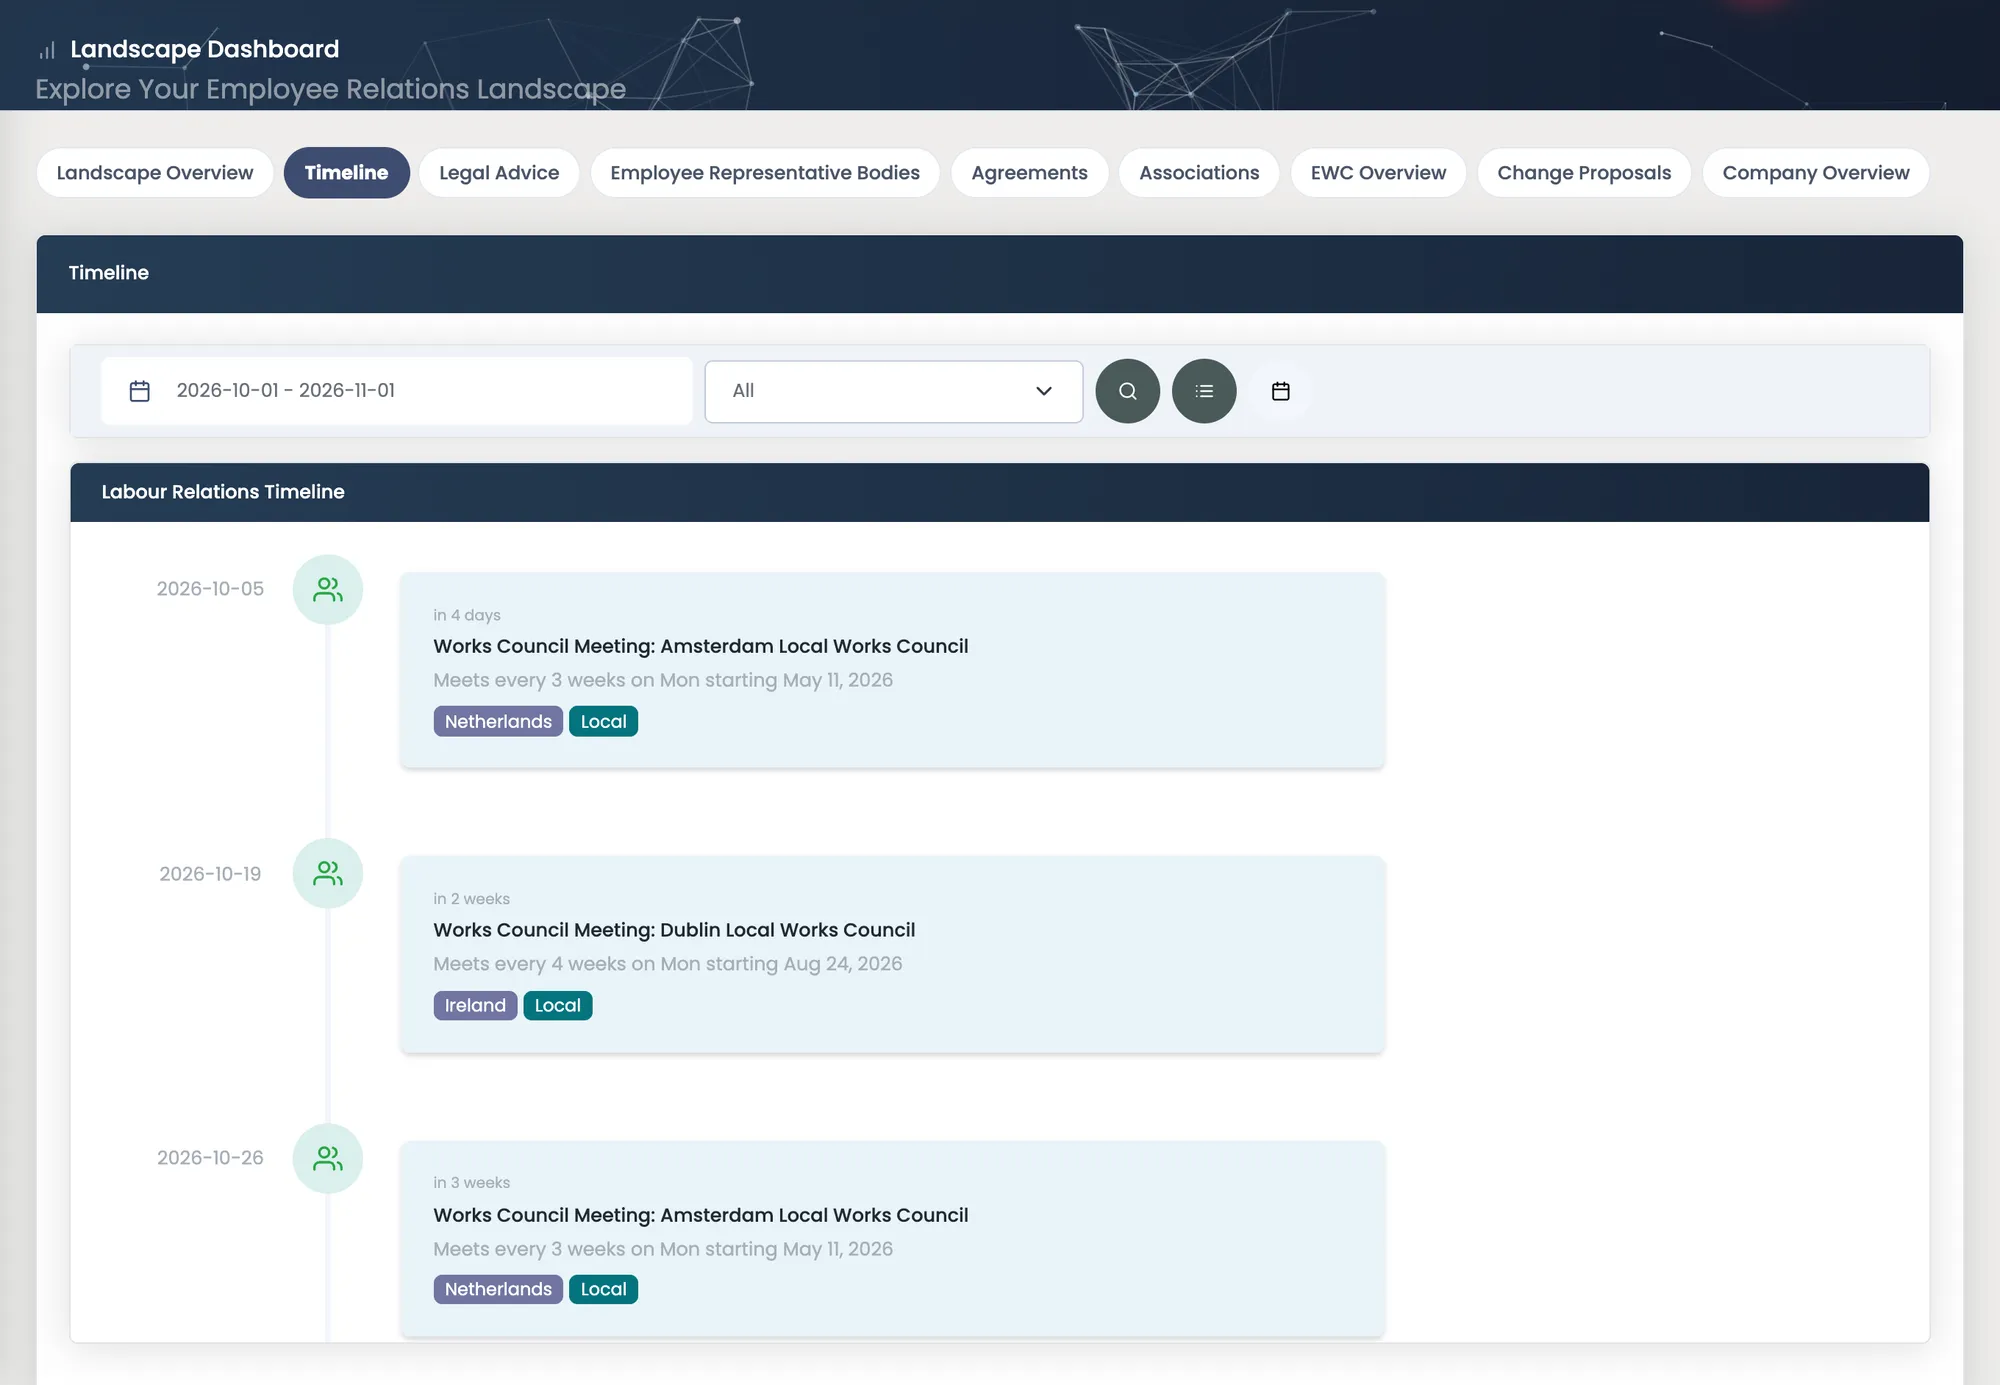Open Amsterdam Works Council meeting on 2026-10-26
The image size is (2000, 1385).
(x=892, y=1238)
